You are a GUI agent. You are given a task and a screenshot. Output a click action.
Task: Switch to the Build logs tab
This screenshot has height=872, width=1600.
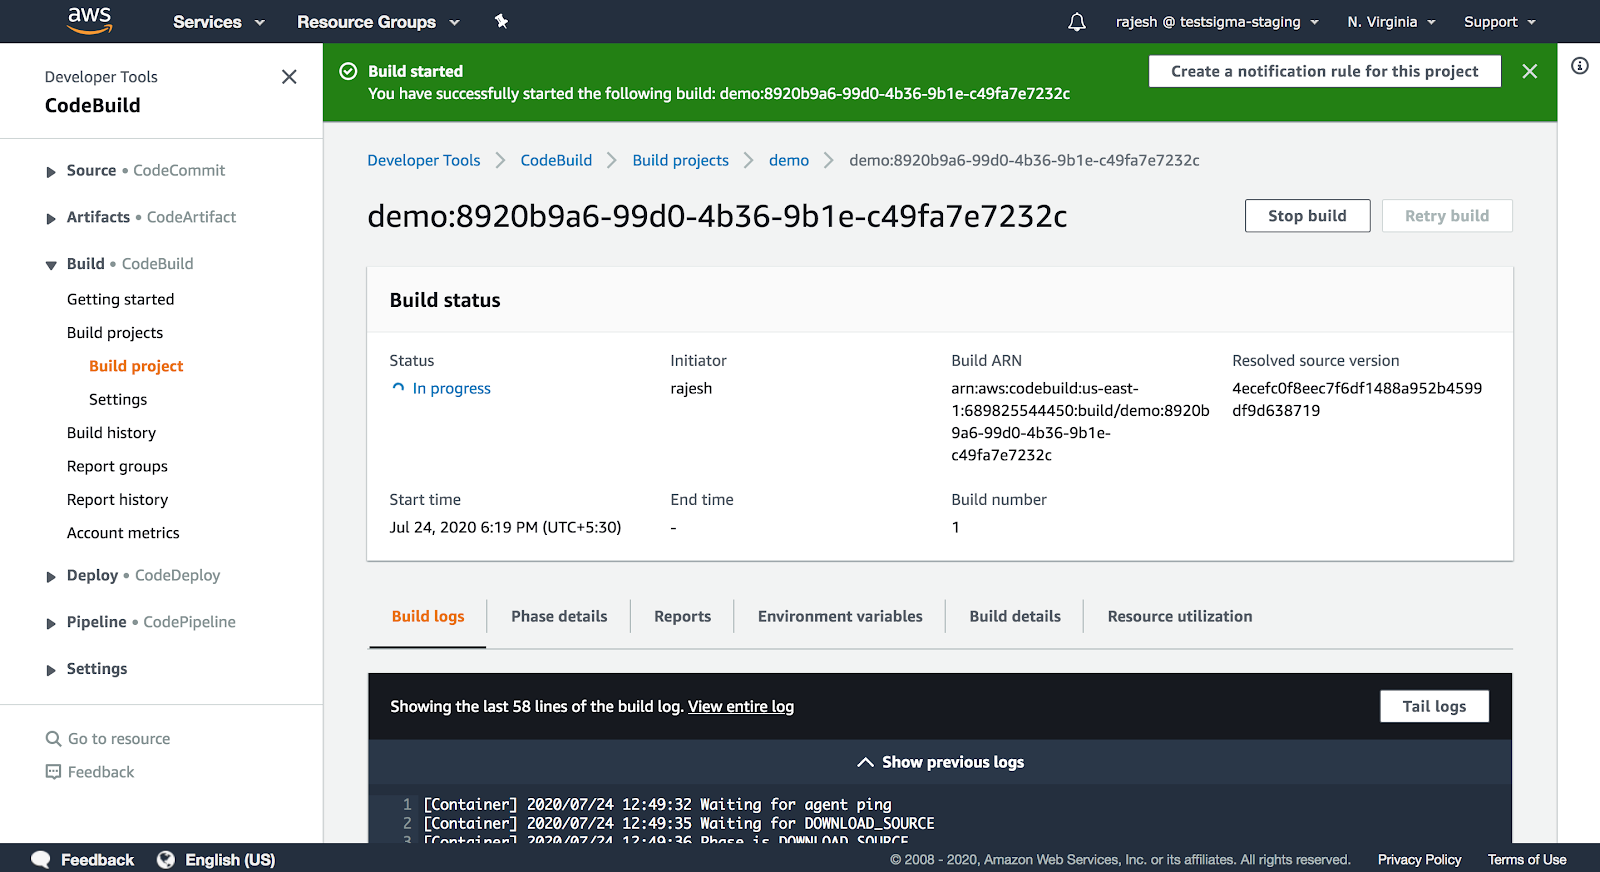pos(428,617)
